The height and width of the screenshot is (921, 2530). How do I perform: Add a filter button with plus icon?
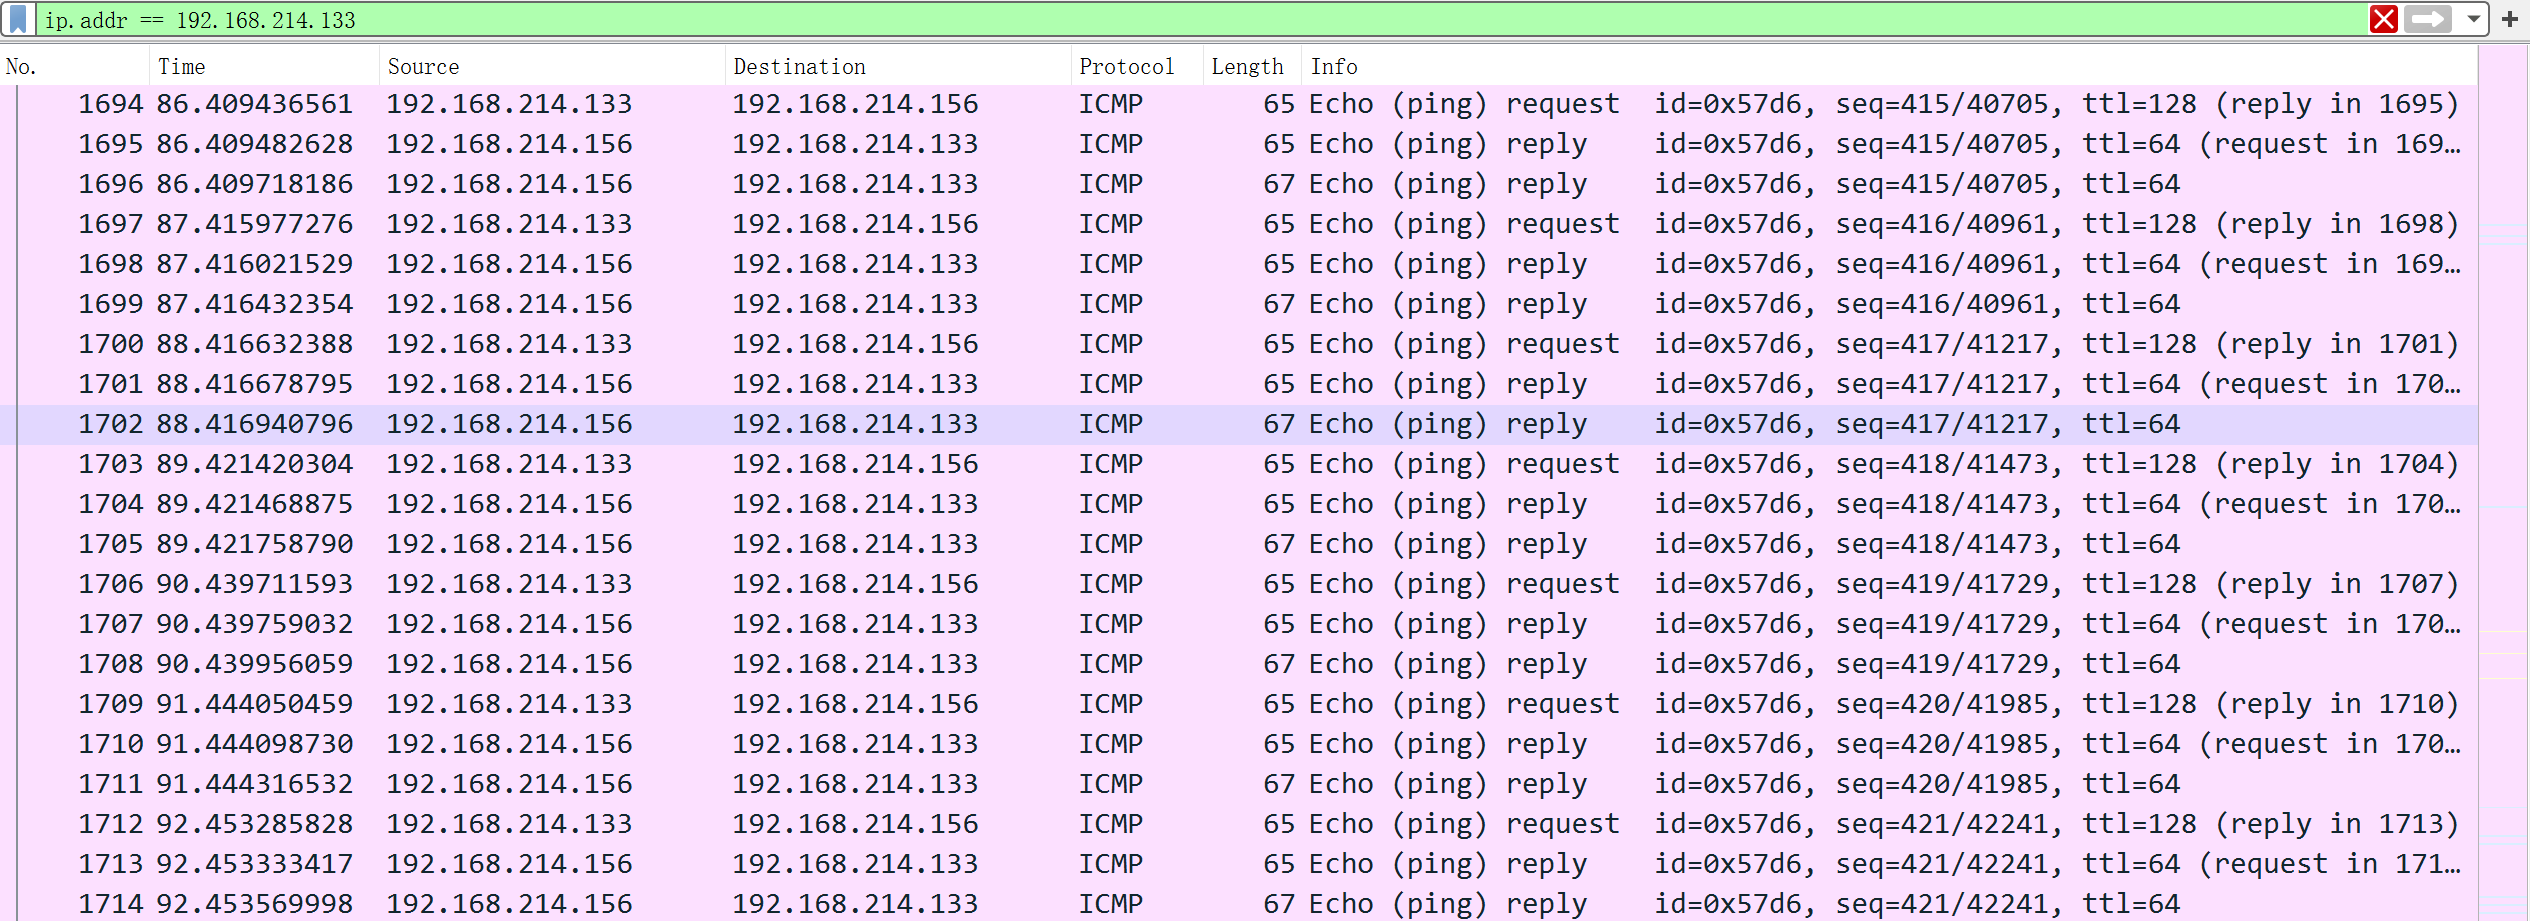tap(2510, 19)
